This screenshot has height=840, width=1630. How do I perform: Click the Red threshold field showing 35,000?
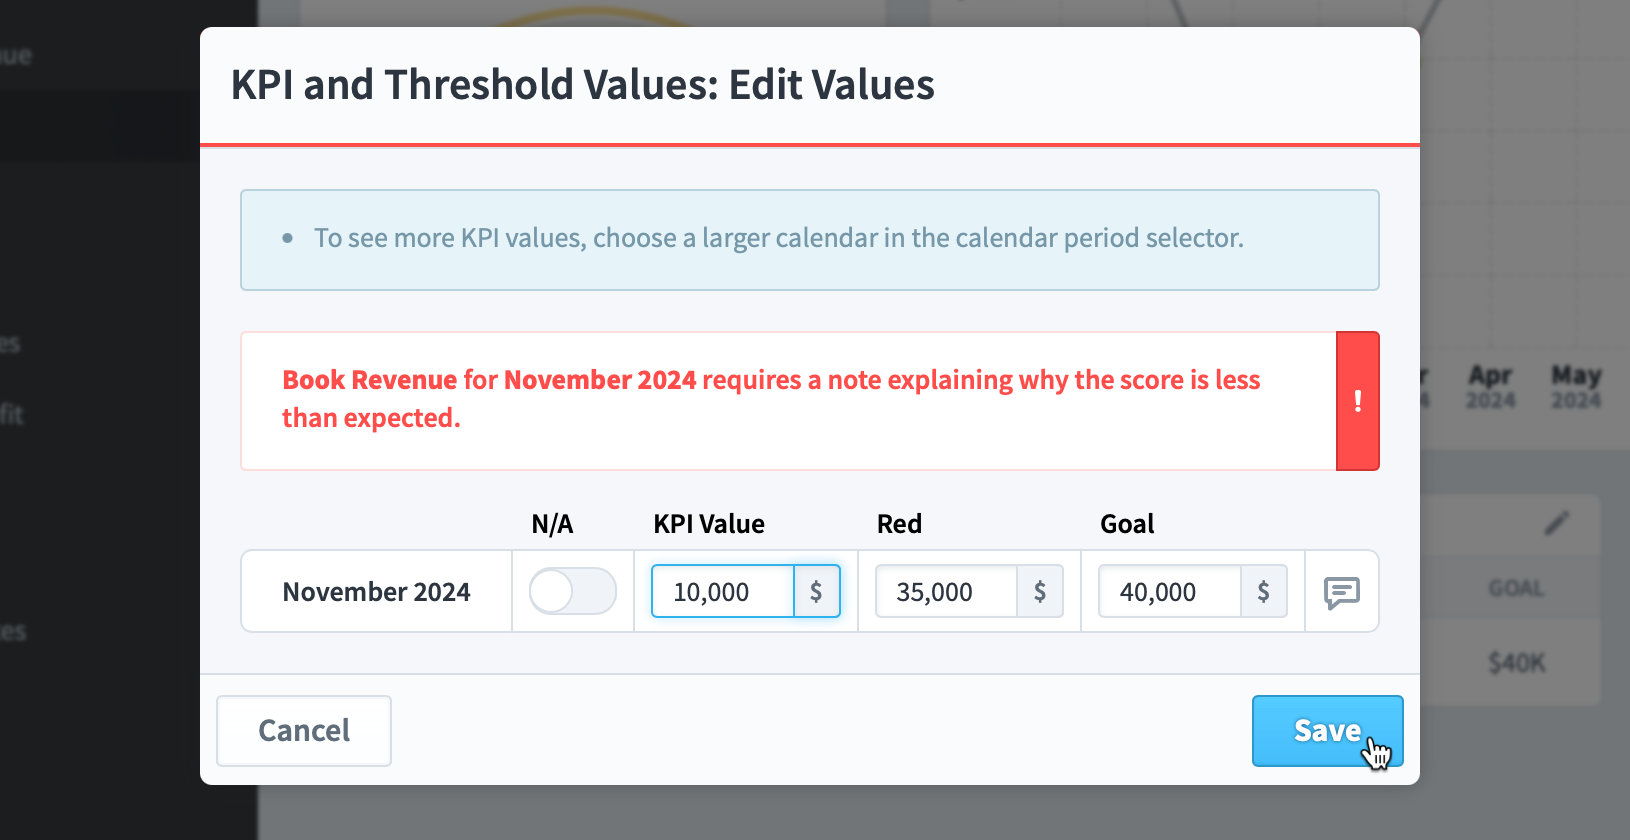click(946, 591)
